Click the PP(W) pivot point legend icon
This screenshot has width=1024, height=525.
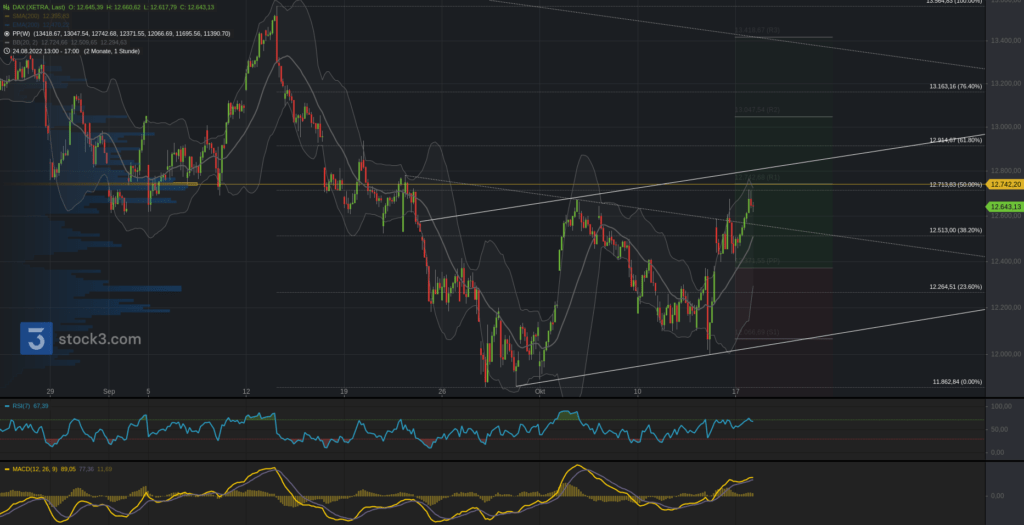[6, 33]
